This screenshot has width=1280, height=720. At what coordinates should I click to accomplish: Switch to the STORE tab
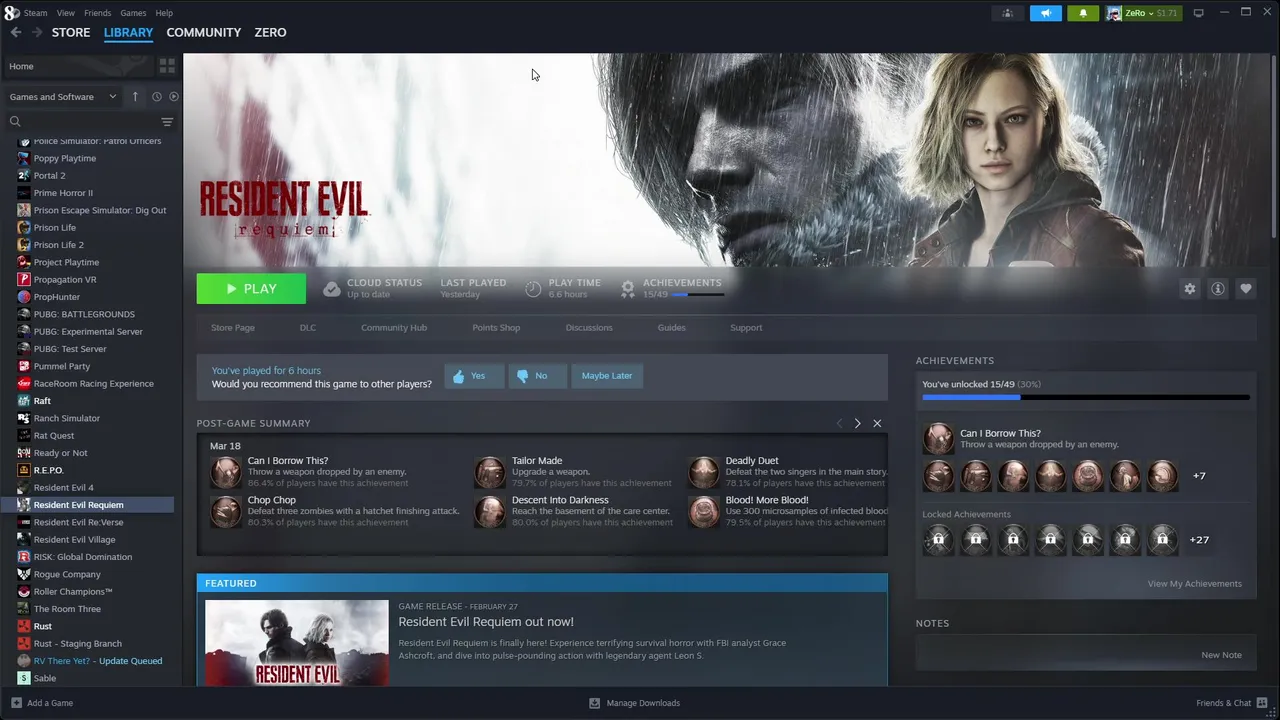coord(71,32)
